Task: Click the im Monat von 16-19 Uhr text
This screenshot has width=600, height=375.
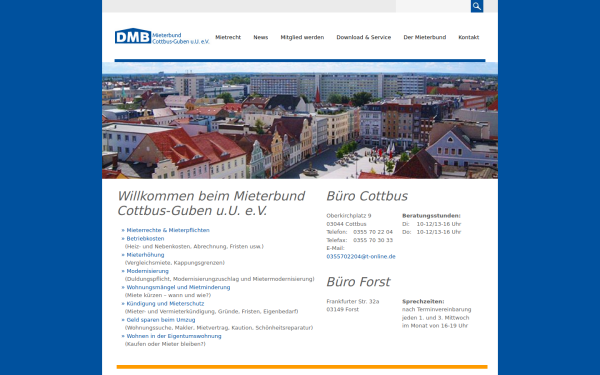Action: 435,326
